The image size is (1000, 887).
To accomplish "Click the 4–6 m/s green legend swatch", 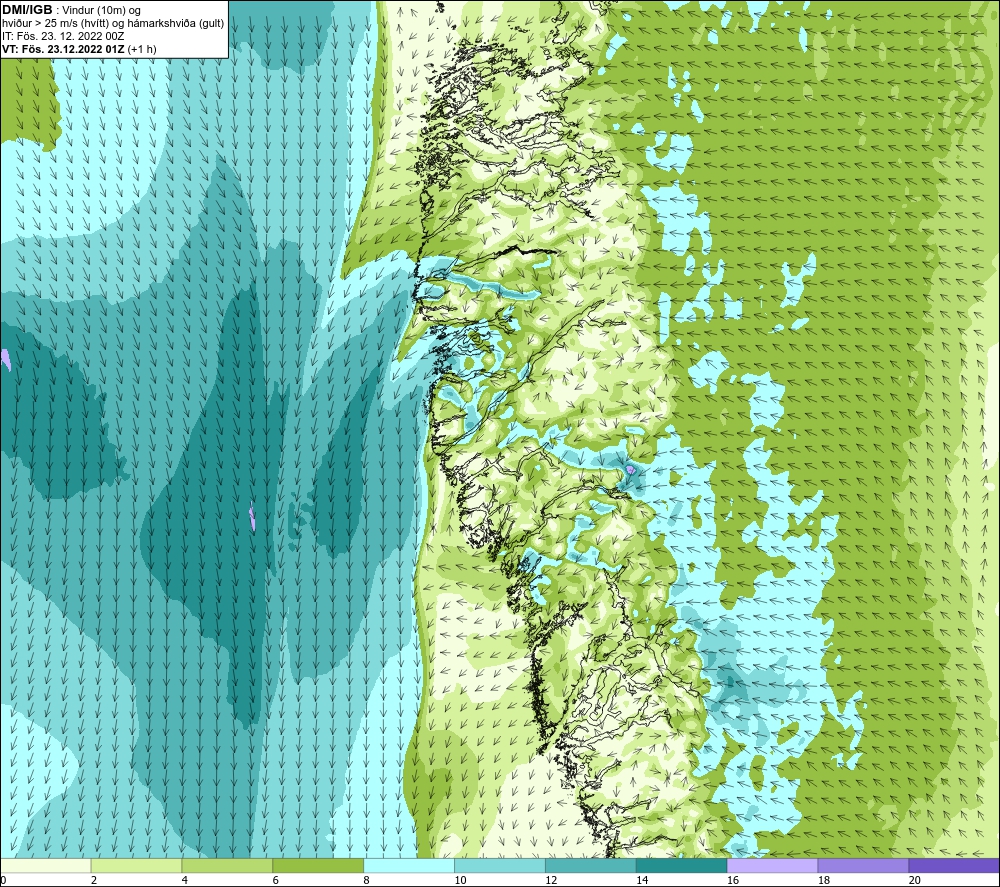I will [227, 866].
